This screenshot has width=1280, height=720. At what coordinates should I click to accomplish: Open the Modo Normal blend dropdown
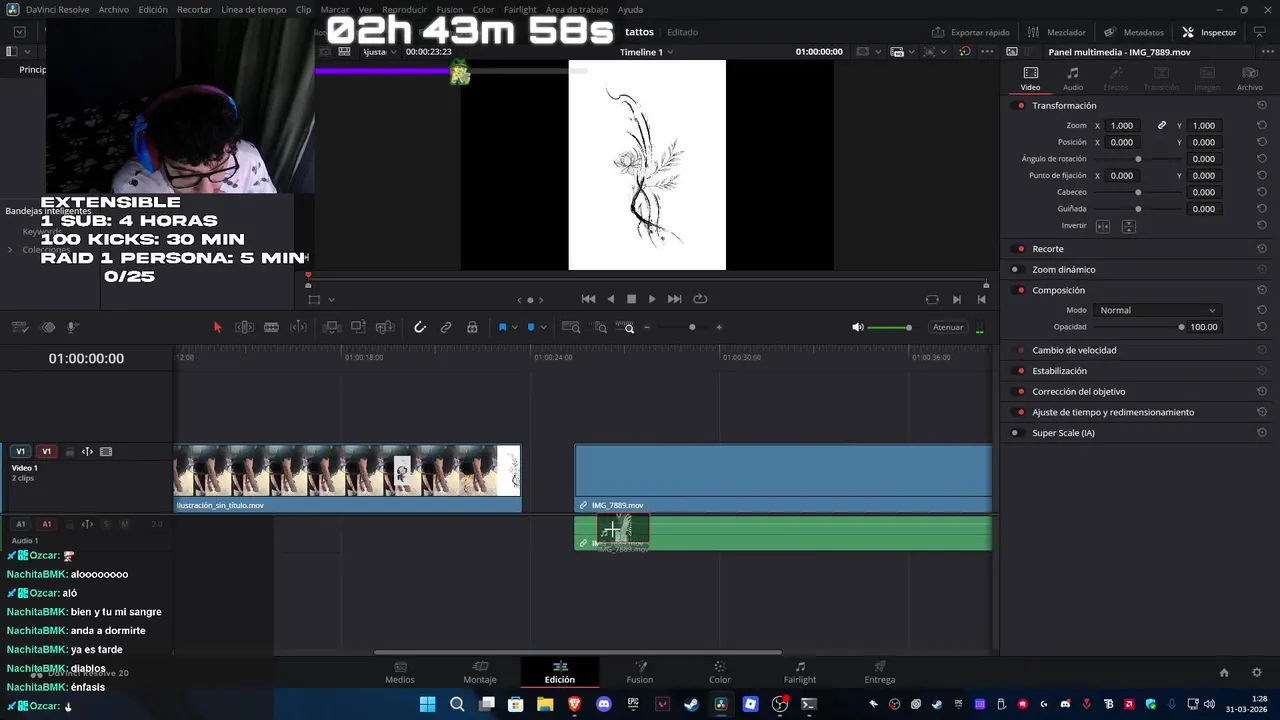[x=1156, y=310]
